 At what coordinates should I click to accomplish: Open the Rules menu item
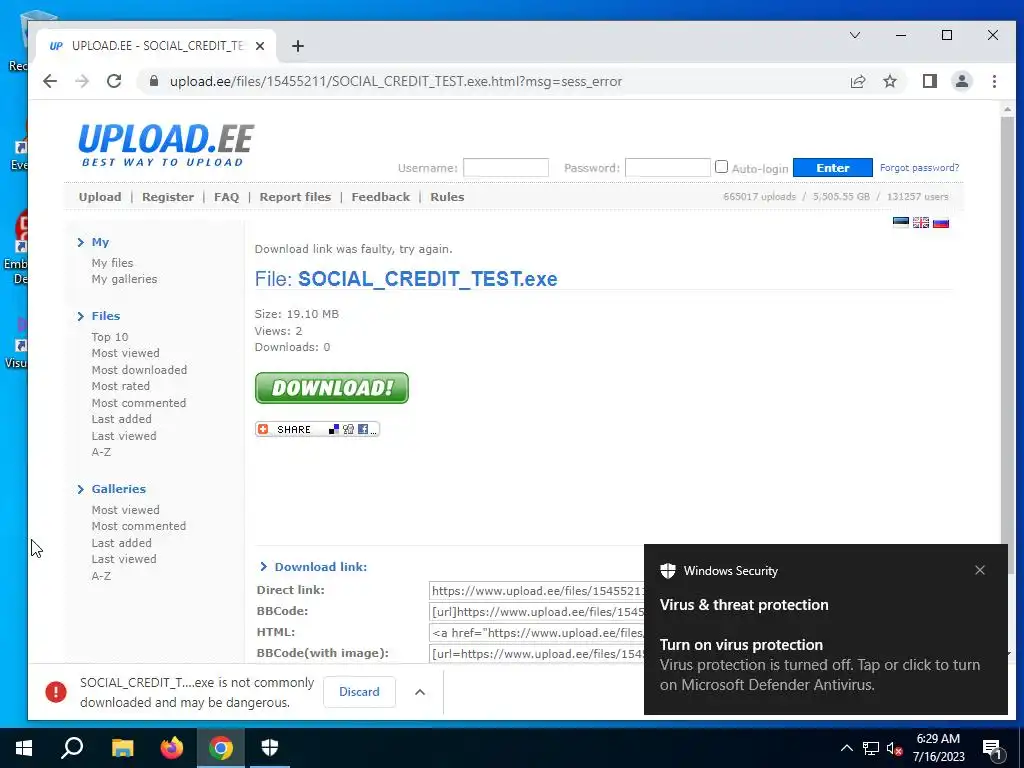[447, 197]
